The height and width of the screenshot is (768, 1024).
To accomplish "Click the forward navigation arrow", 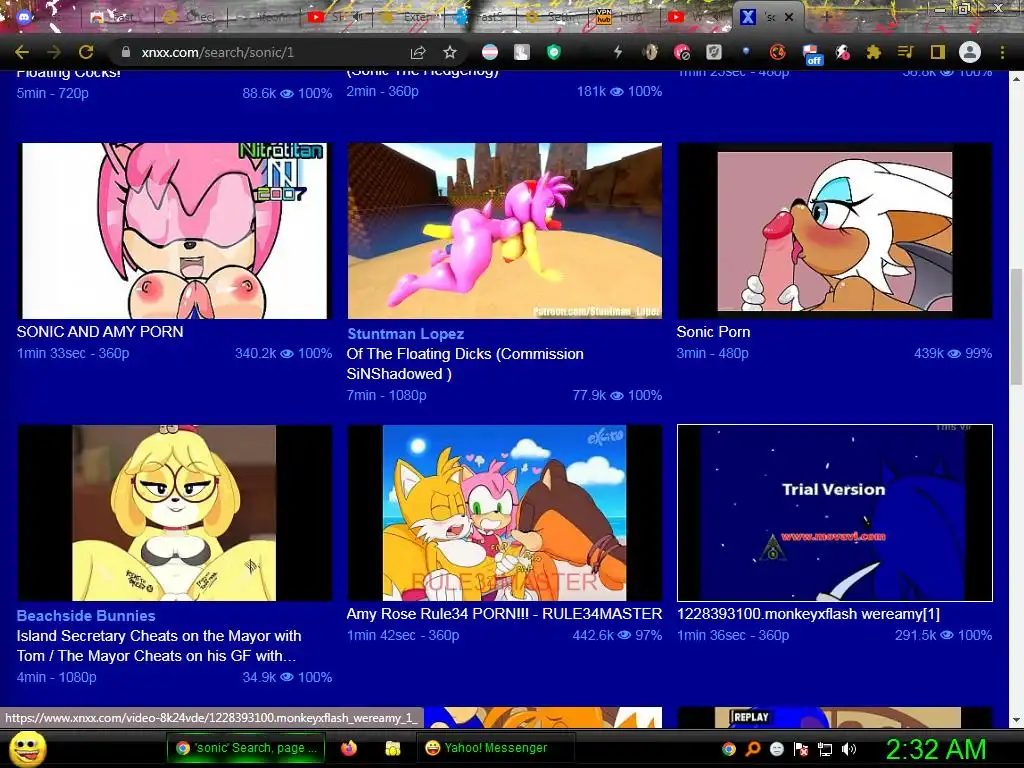I will point(54,52).
